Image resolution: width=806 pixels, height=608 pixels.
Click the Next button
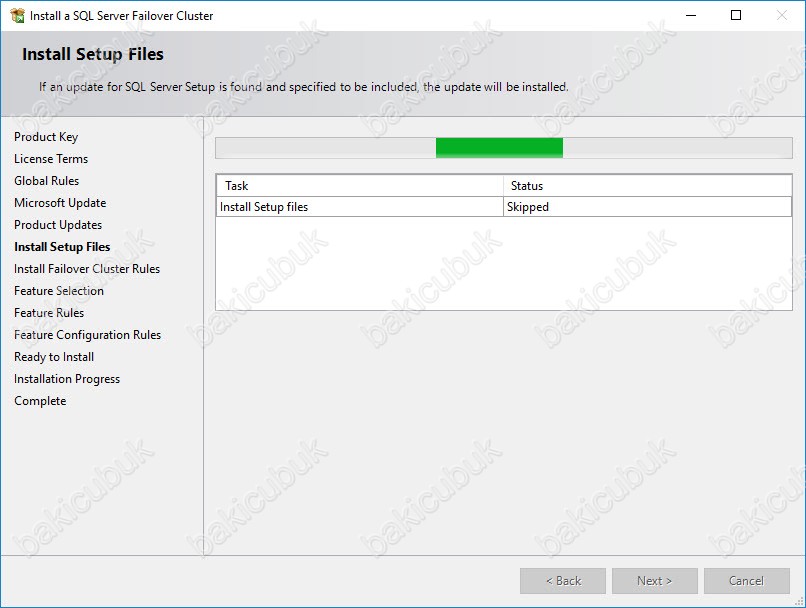tap(654, 581)
